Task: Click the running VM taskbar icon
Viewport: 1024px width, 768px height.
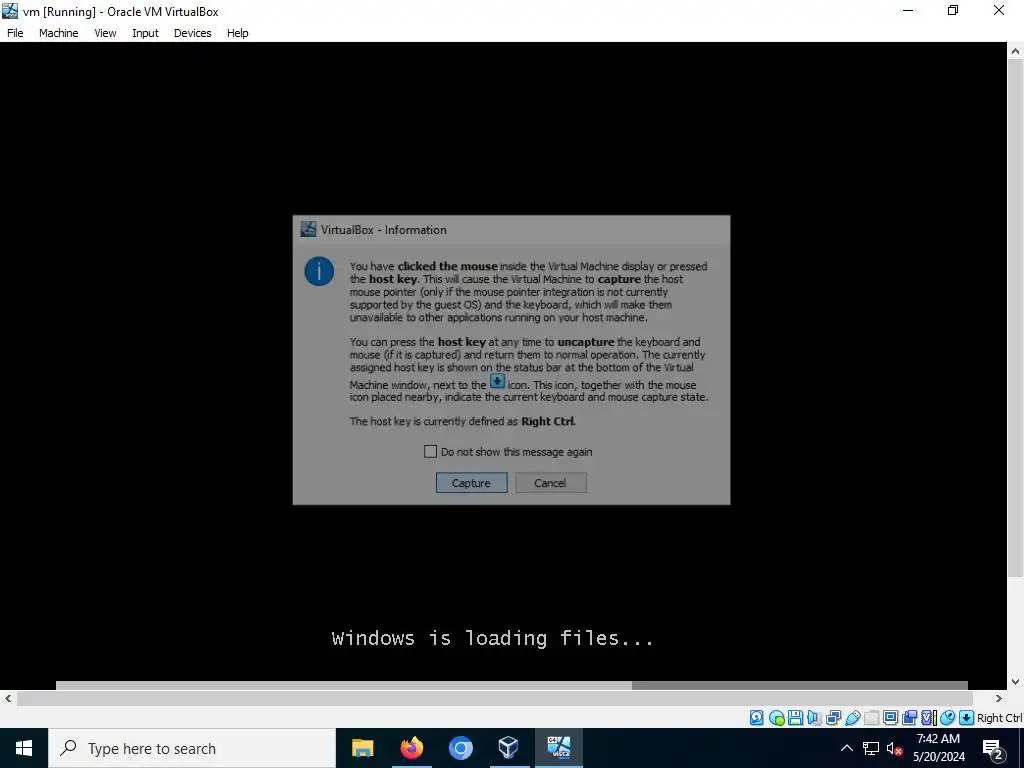Action: point(558,748)
